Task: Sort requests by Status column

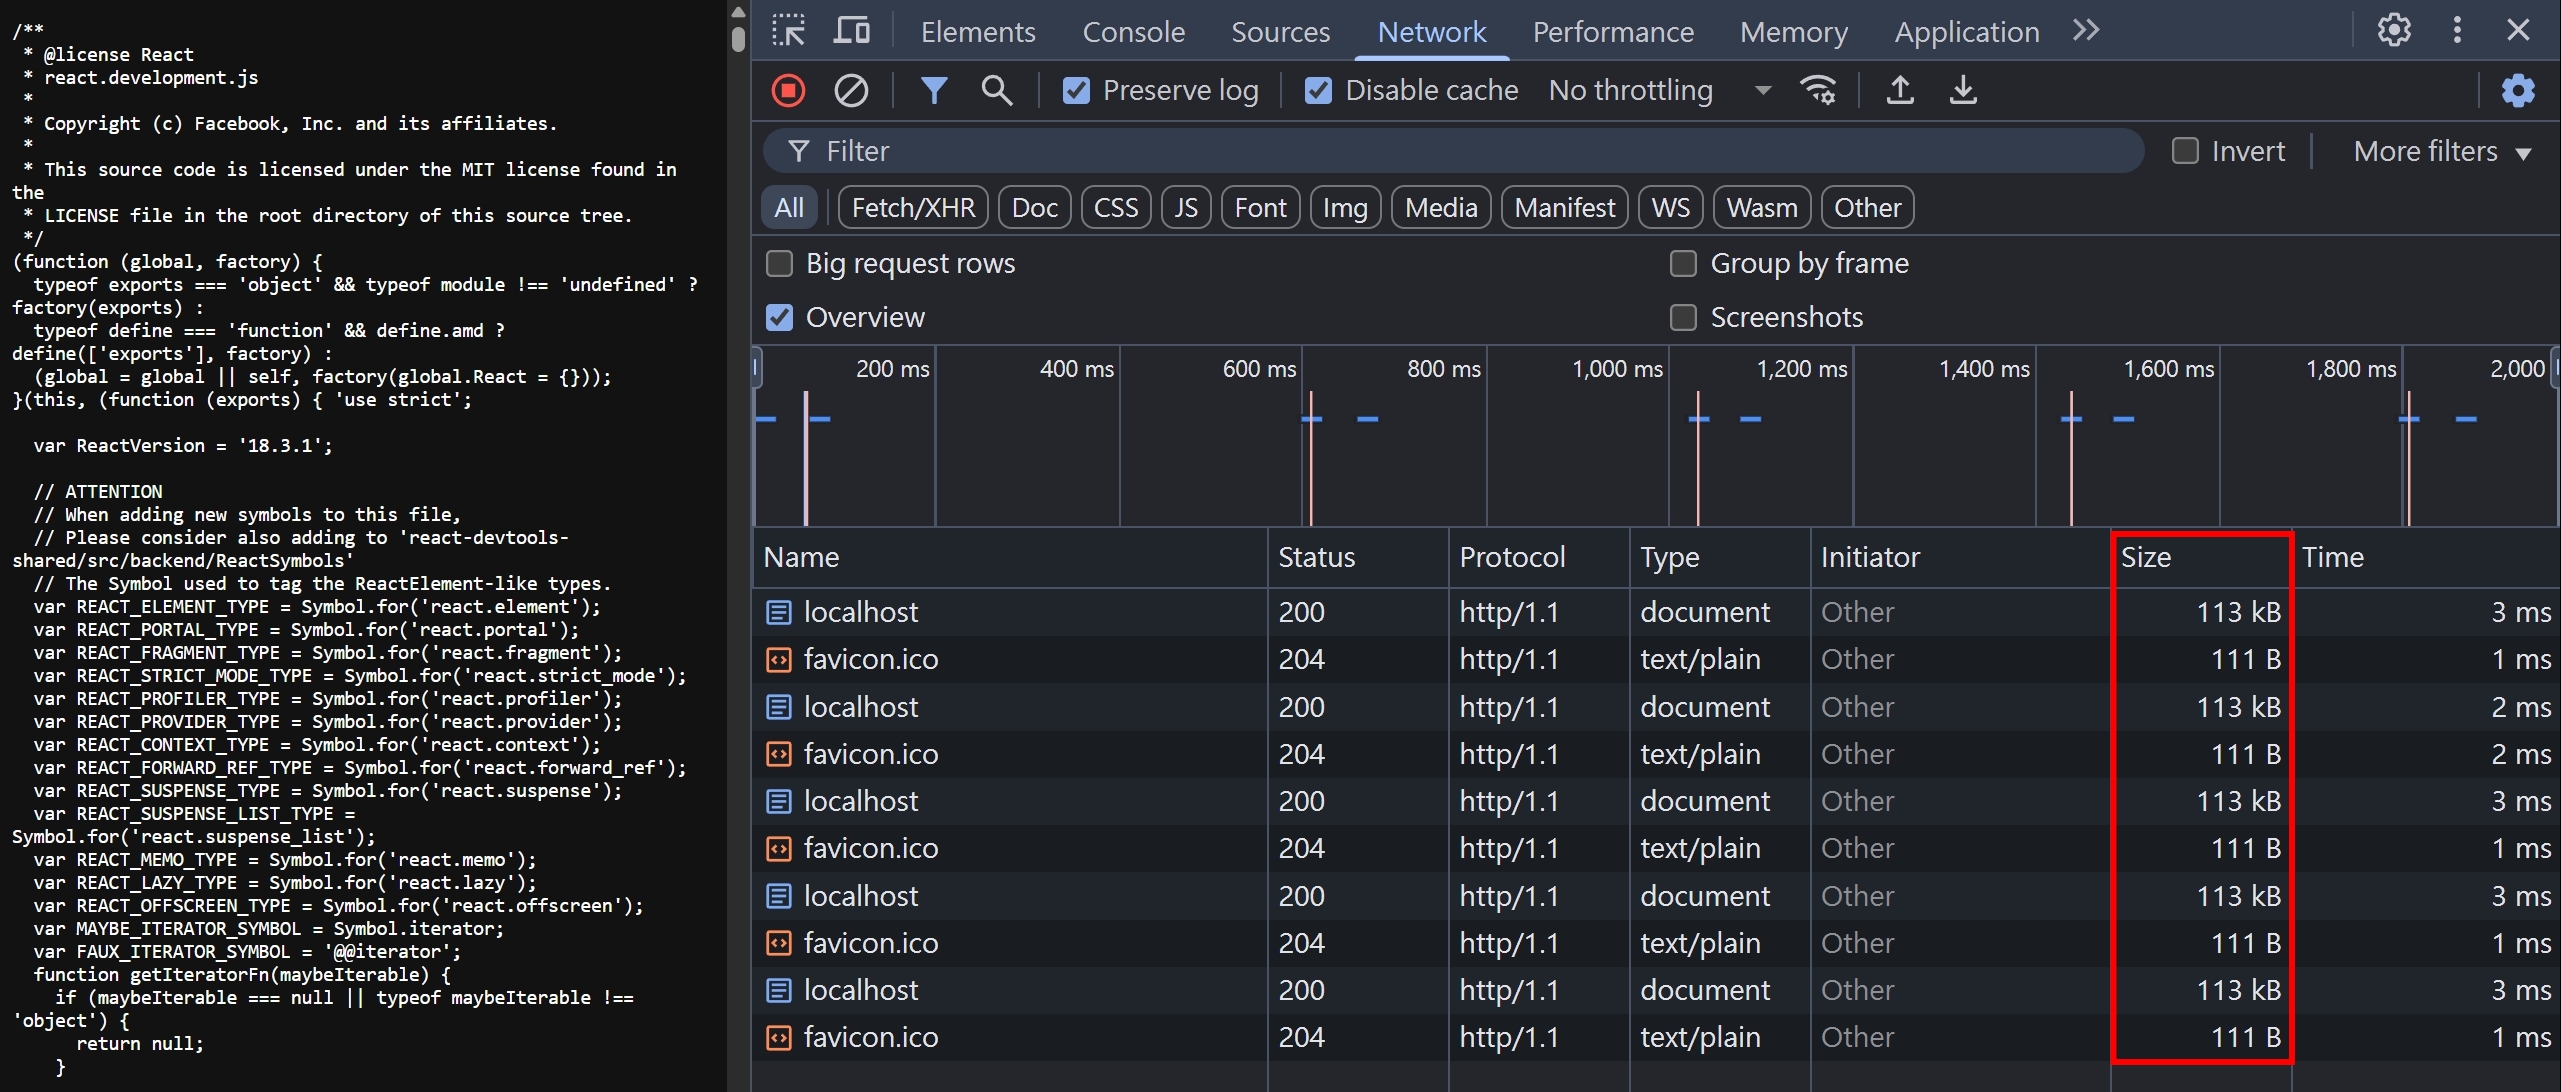Action: [1357, 558]
